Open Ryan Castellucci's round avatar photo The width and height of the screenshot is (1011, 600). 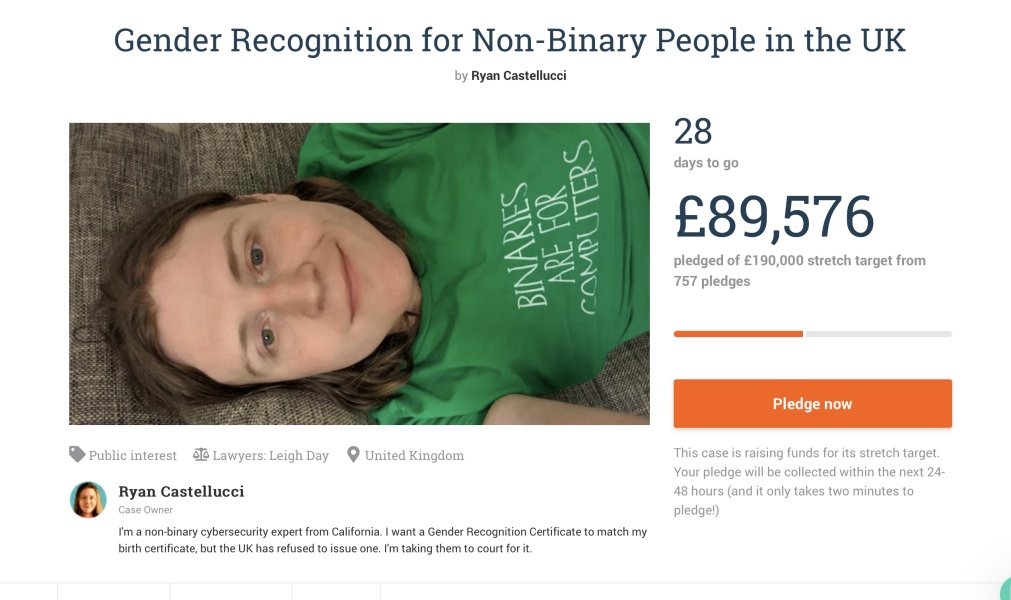click(x=88, y=499)
